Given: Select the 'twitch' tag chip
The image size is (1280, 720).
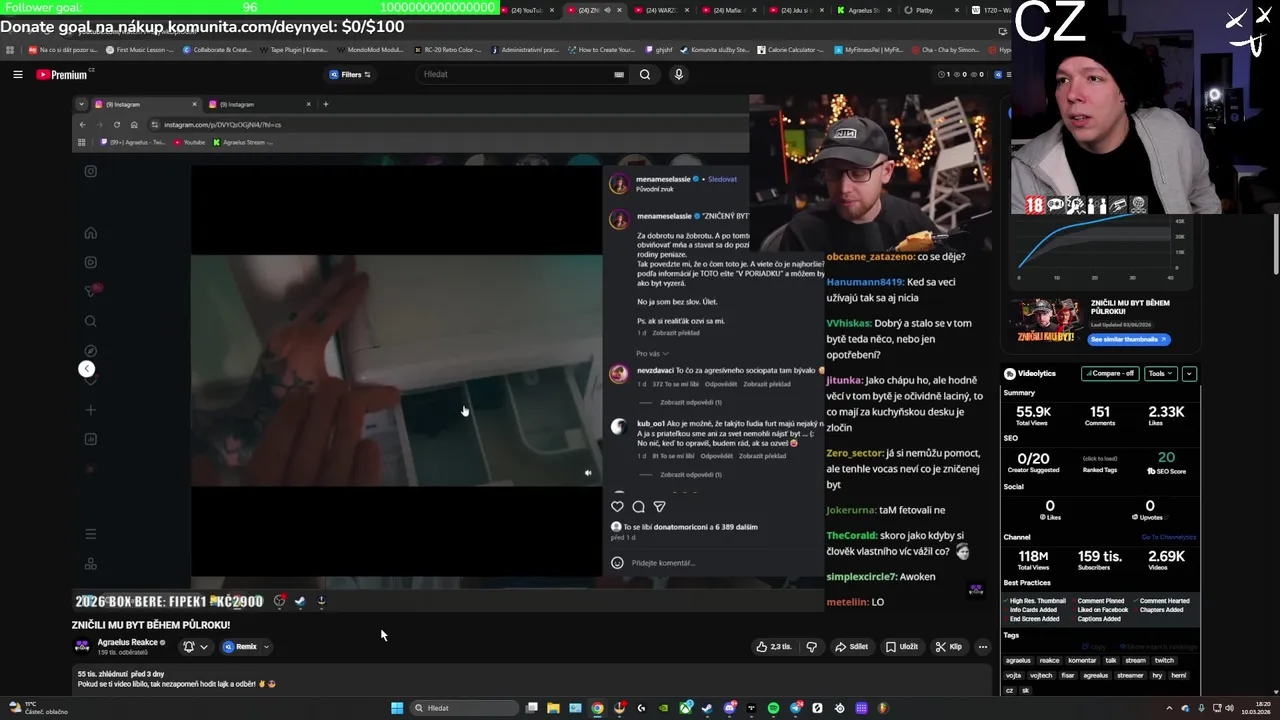Looking at the screenshot, I should (x=1164, y=660).
